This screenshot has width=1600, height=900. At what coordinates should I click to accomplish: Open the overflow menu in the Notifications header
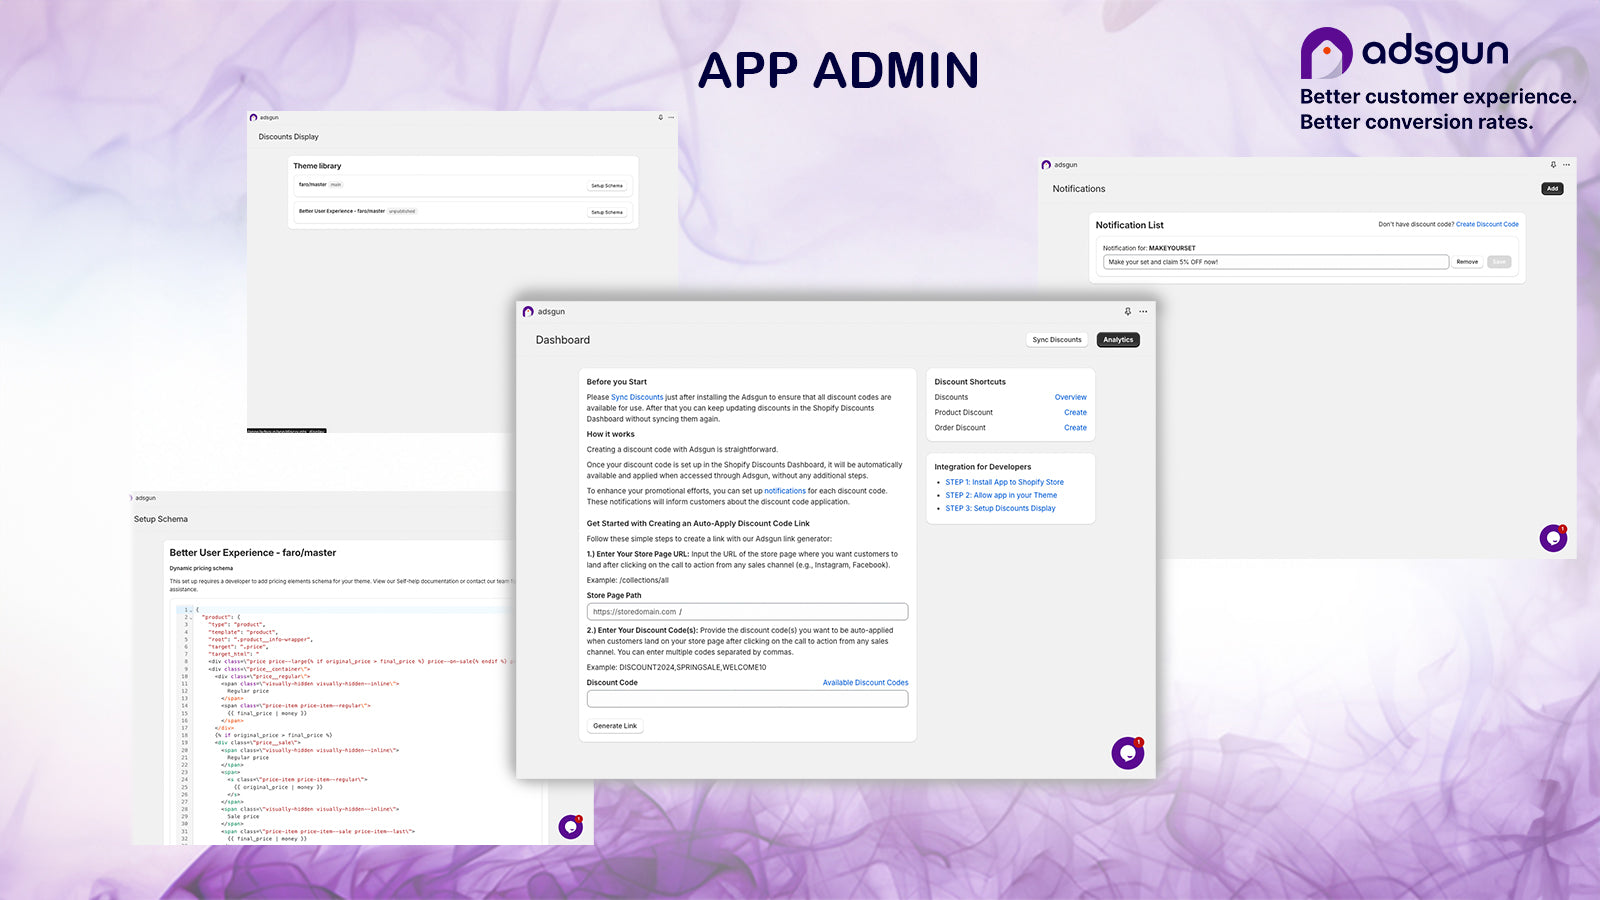click(x=1568, y=164)
